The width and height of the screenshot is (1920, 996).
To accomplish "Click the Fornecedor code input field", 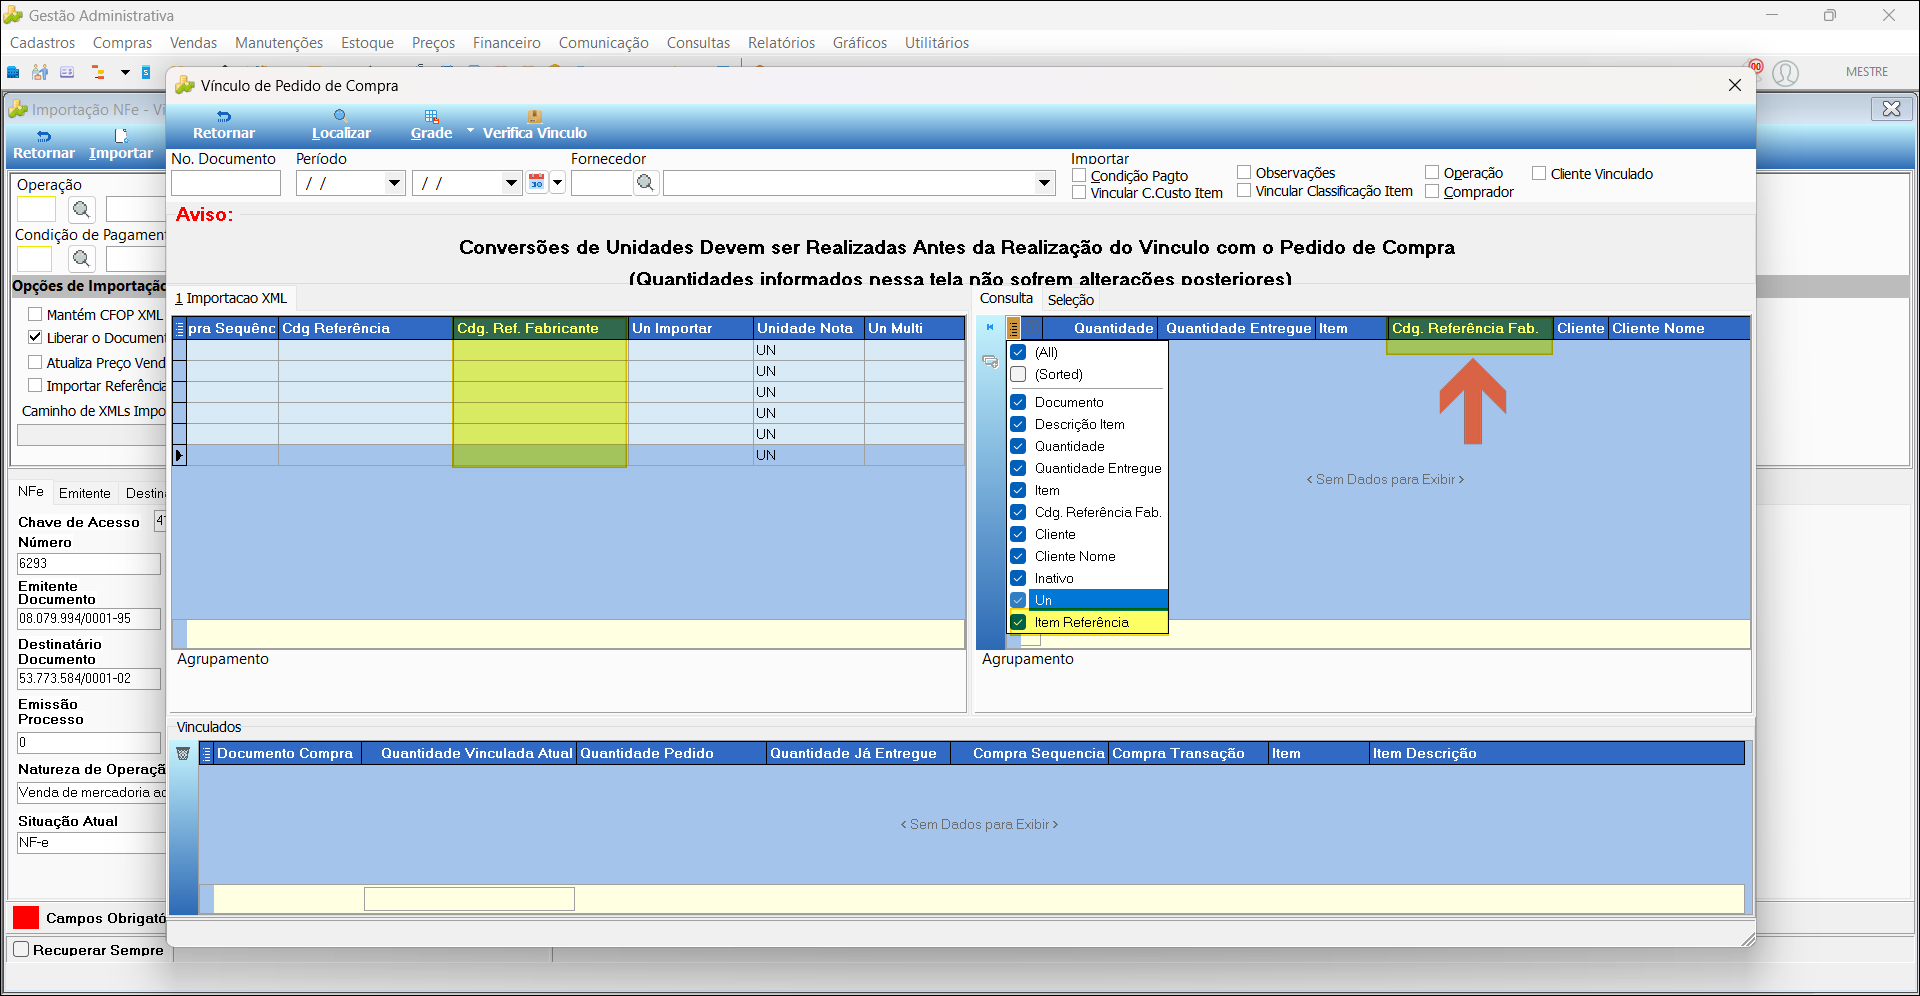I will tap(602, 183).
